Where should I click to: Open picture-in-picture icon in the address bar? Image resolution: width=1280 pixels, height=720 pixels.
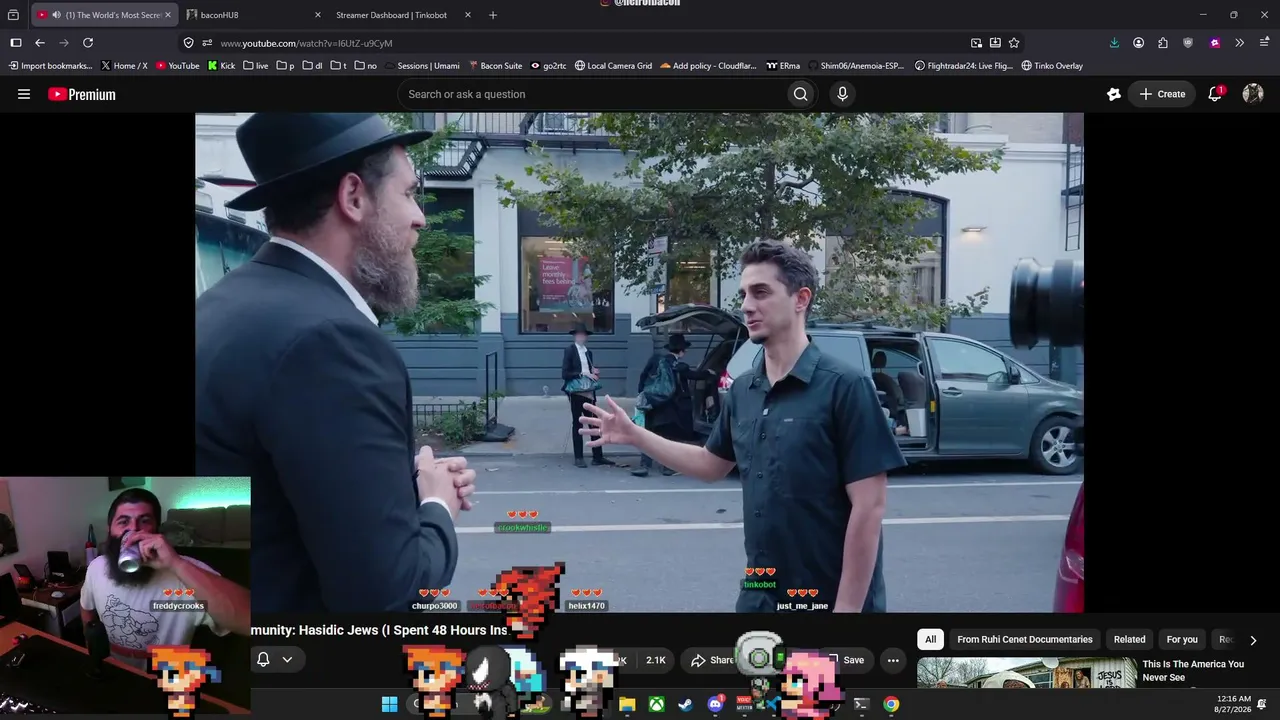(976, 43)
